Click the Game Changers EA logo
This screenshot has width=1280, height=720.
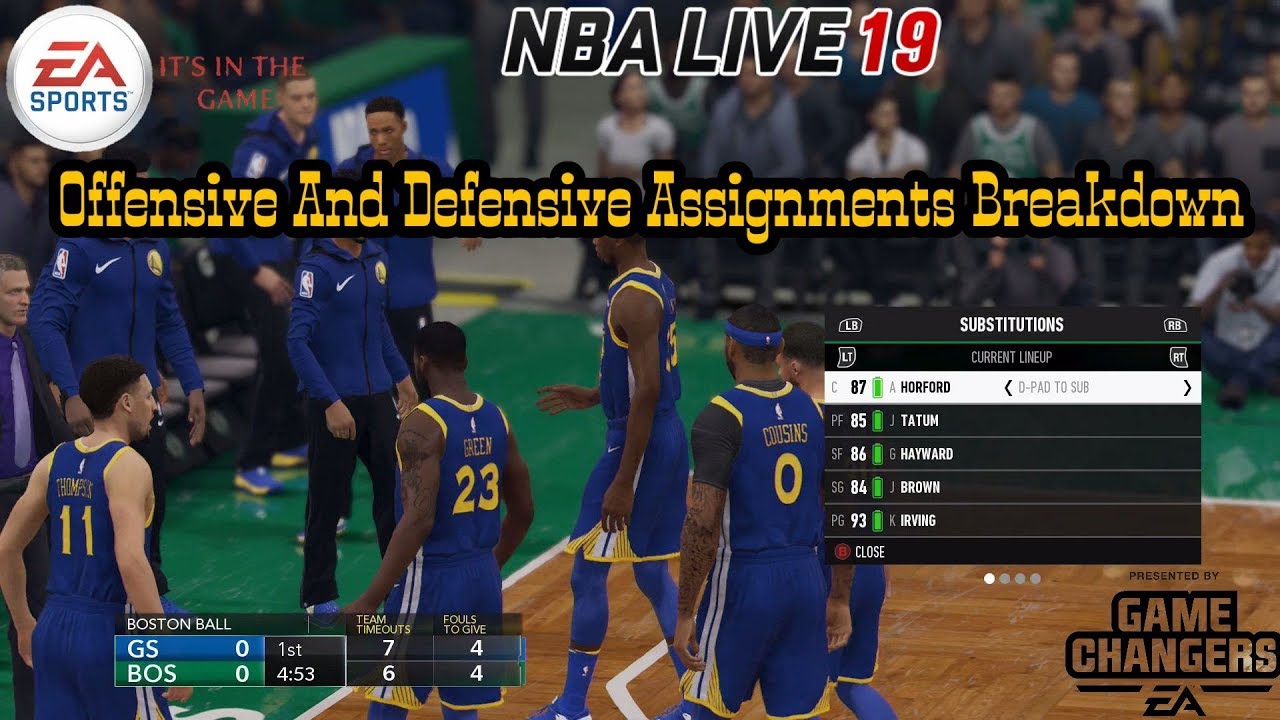(x=1172, y=654)
